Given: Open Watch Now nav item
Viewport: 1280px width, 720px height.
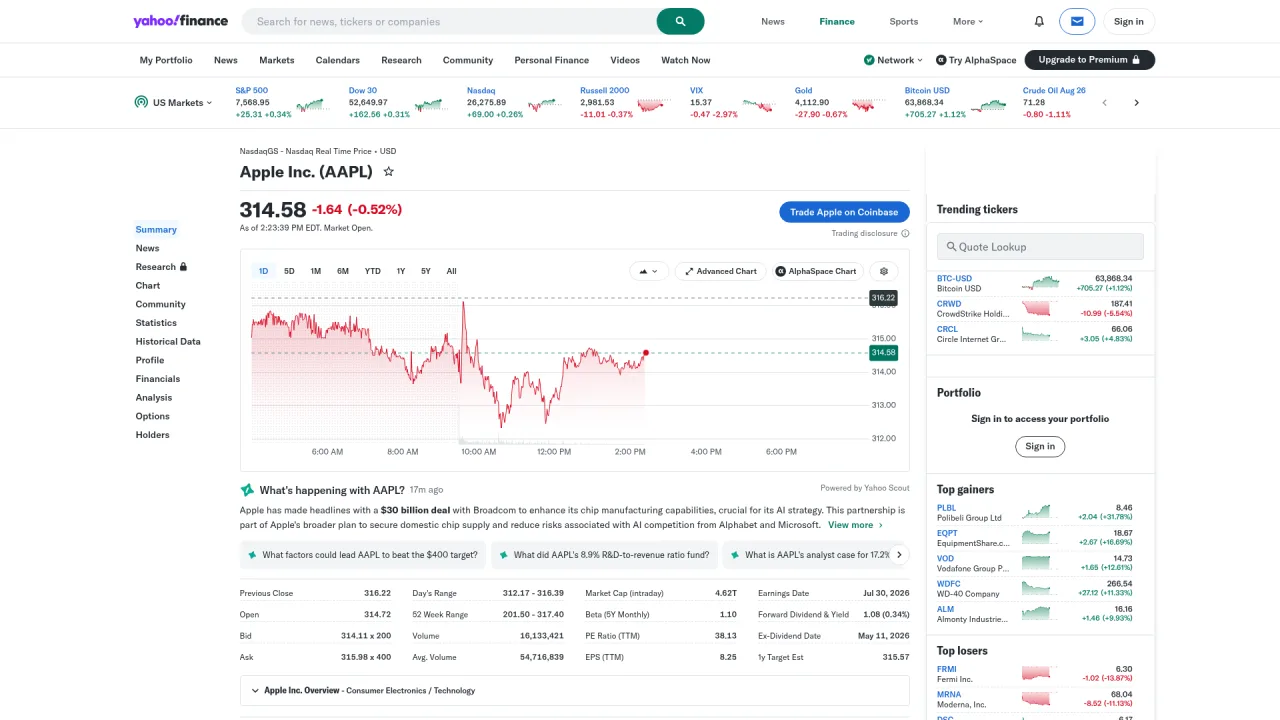Looking at the screenshot, I should 685,60.
